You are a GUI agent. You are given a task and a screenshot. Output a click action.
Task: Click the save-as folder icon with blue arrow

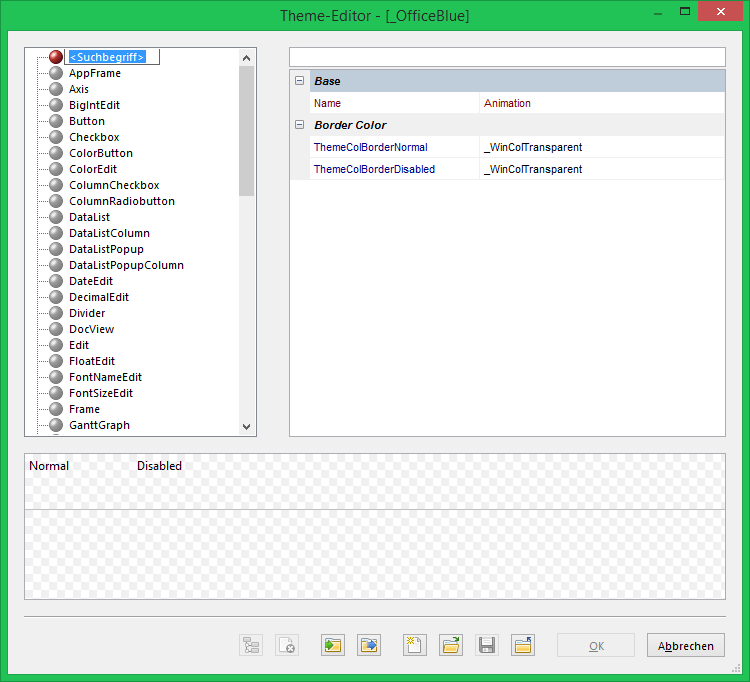click(523, 645)
